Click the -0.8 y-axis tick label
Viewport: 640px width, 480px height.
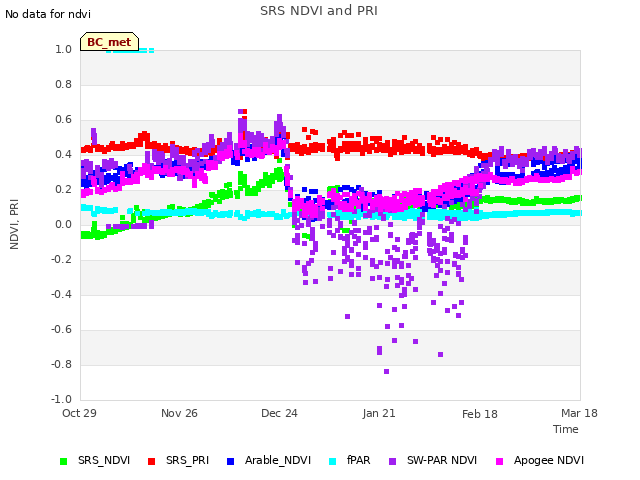(61, 364)
